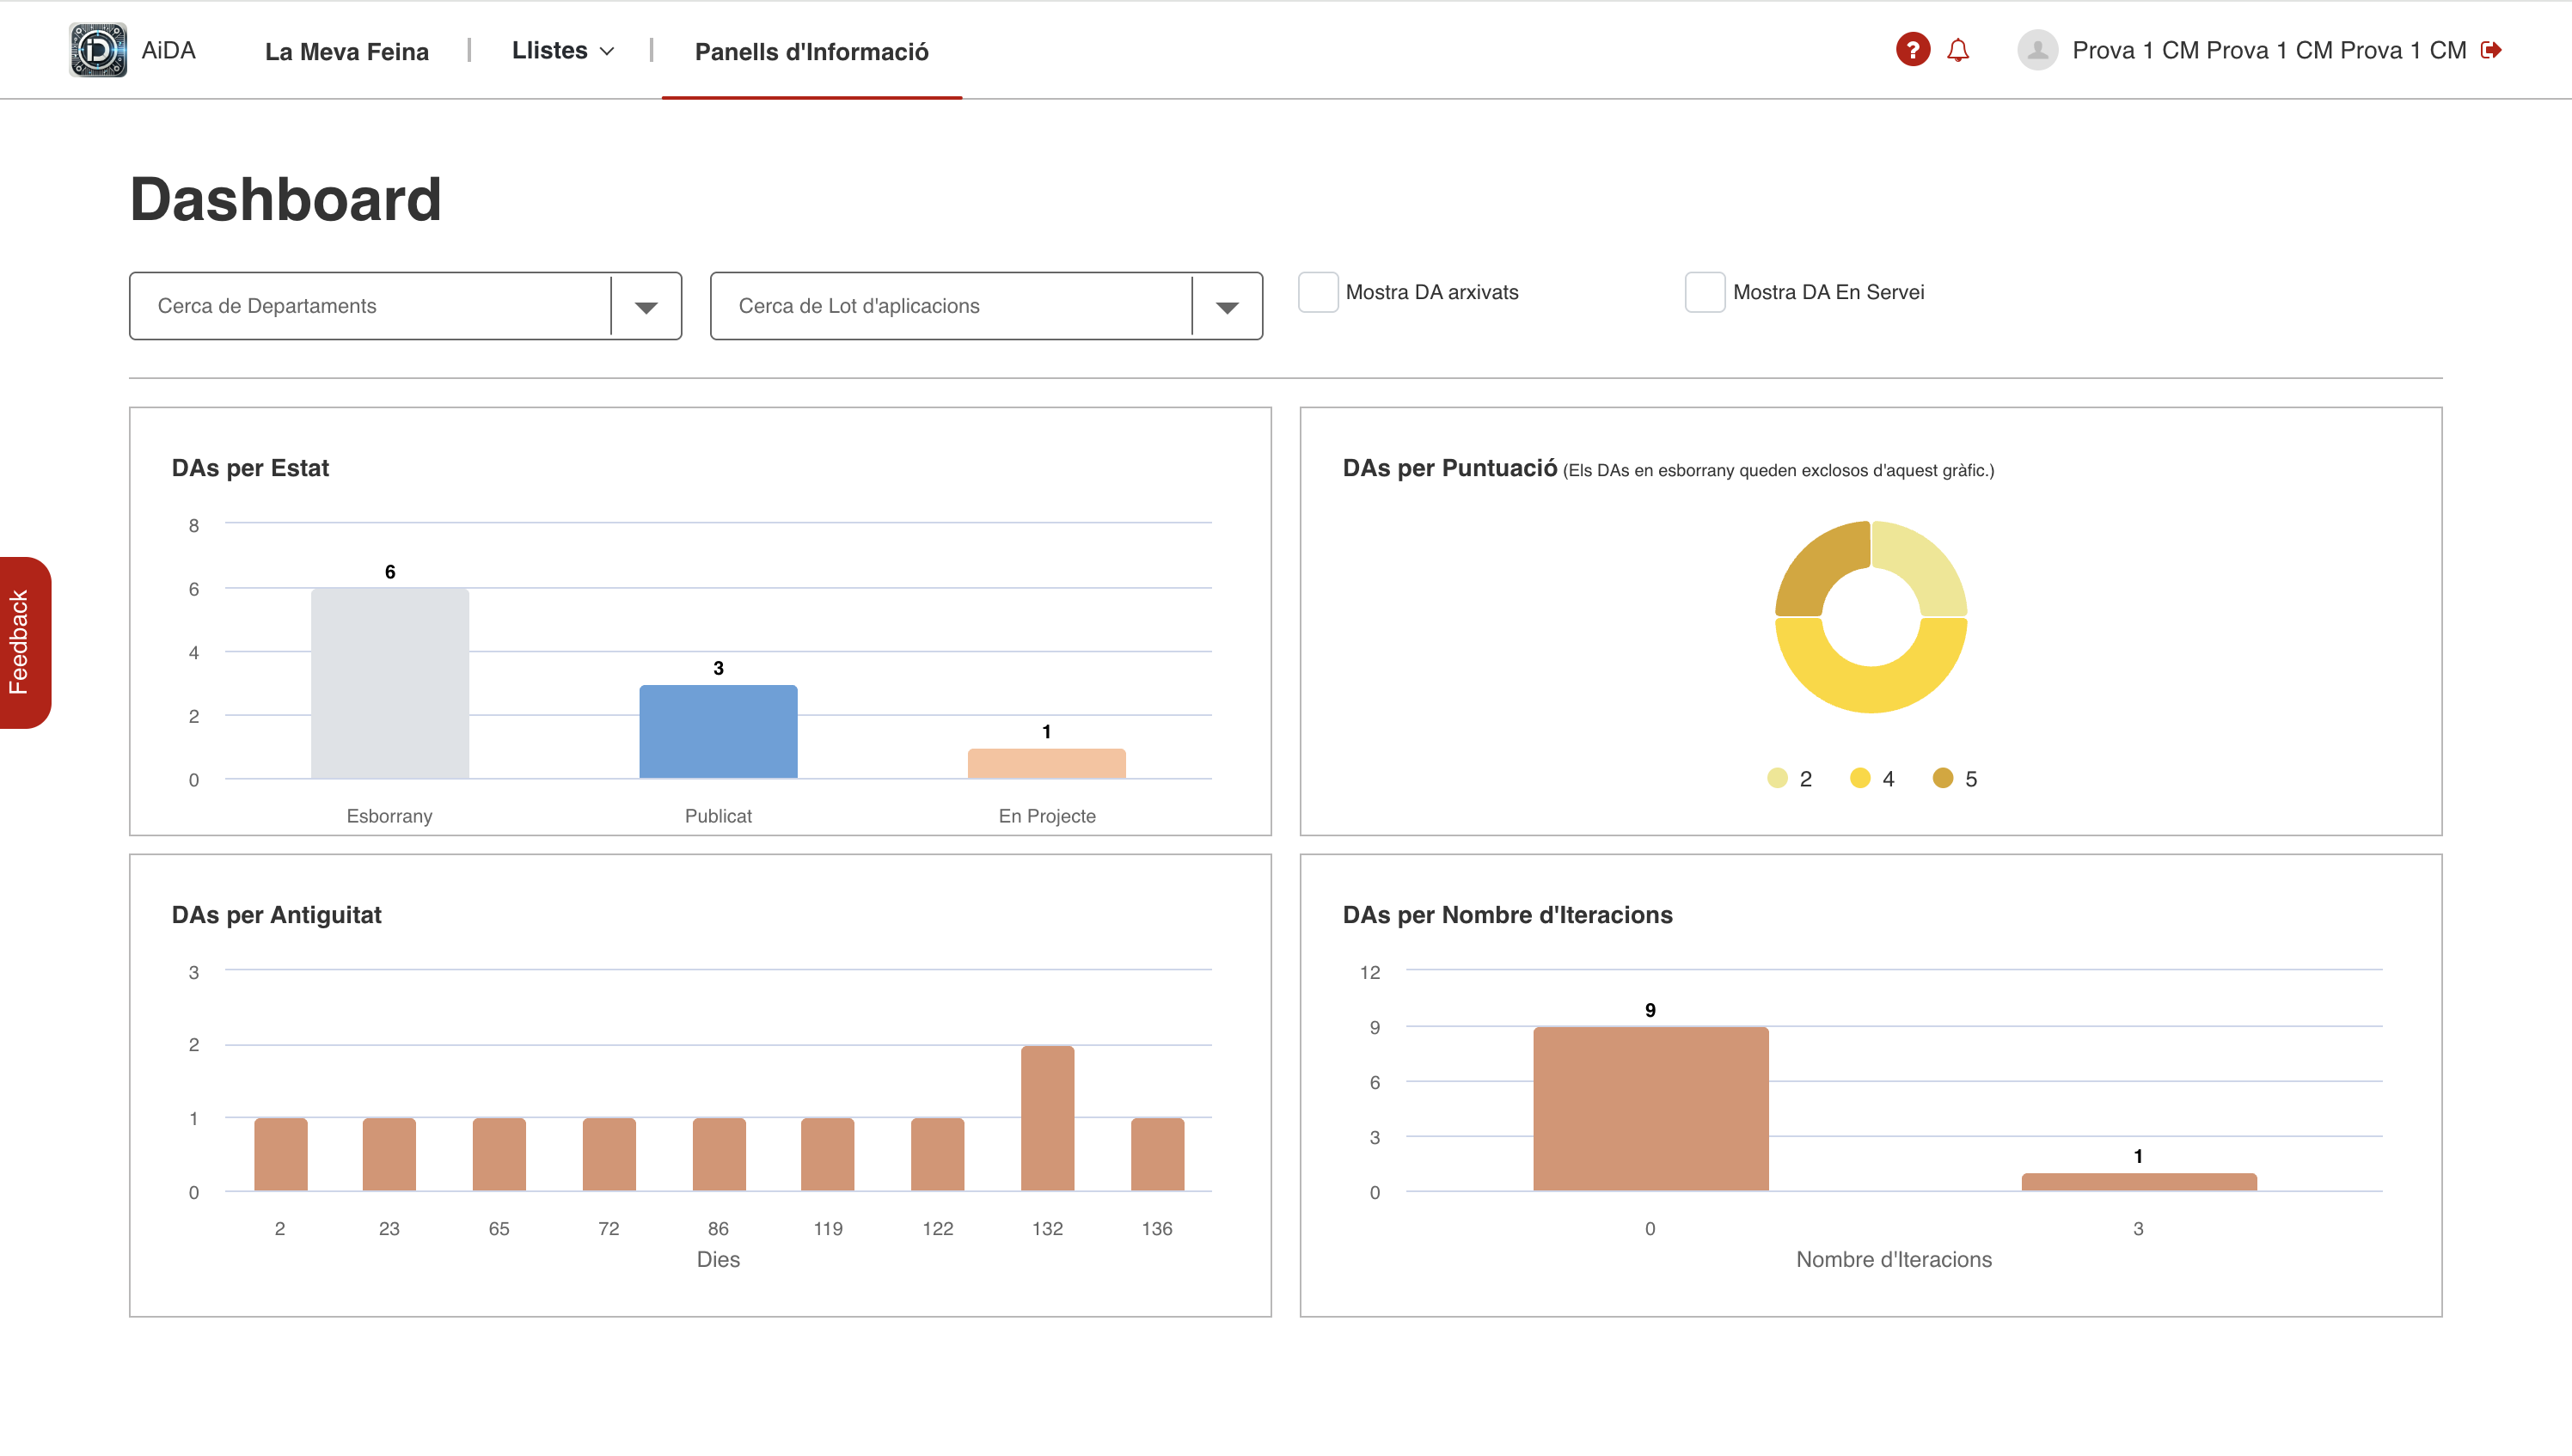Expand the Llistes navigation menu
This screenshot has height=1456, width=2572.
[562, 50]
